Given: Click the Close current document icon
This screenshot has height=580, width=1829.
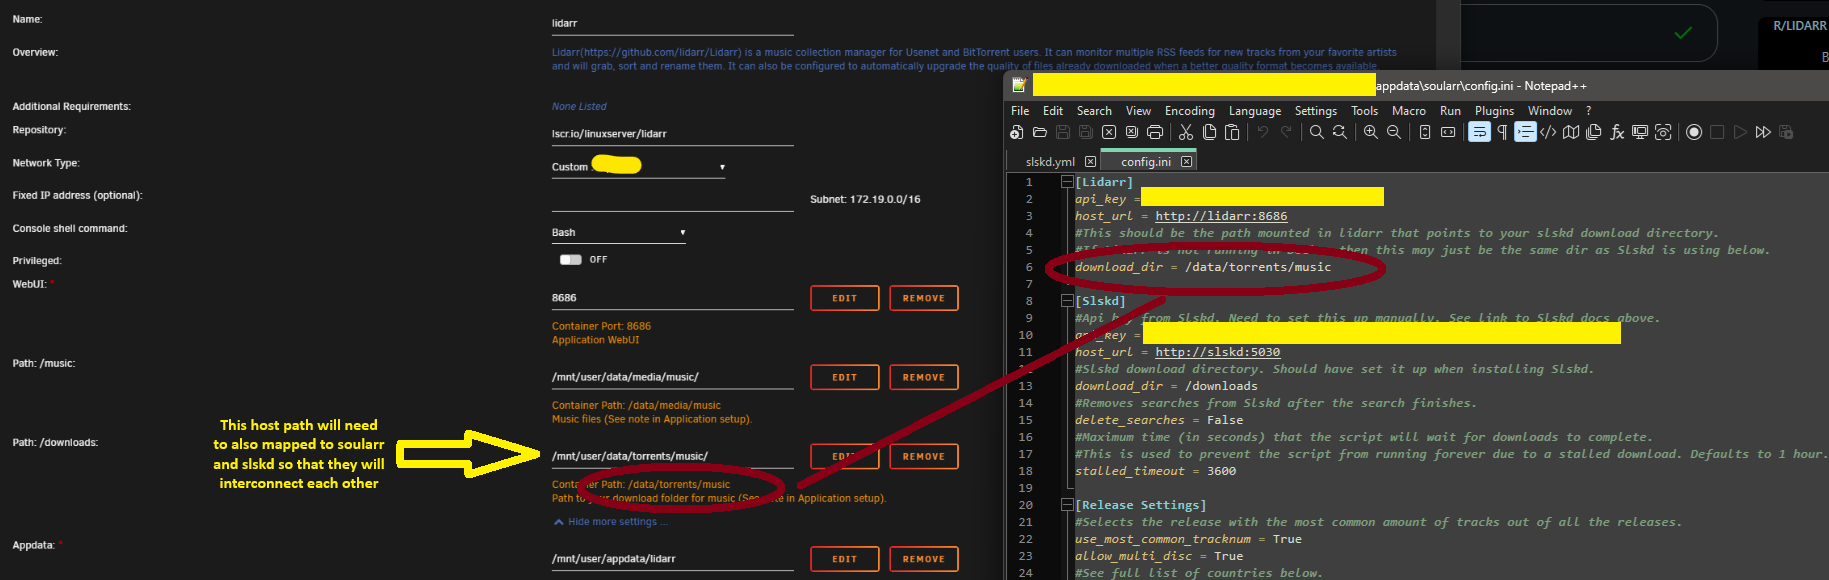Looking at the screenshot, I should 1109,132.
